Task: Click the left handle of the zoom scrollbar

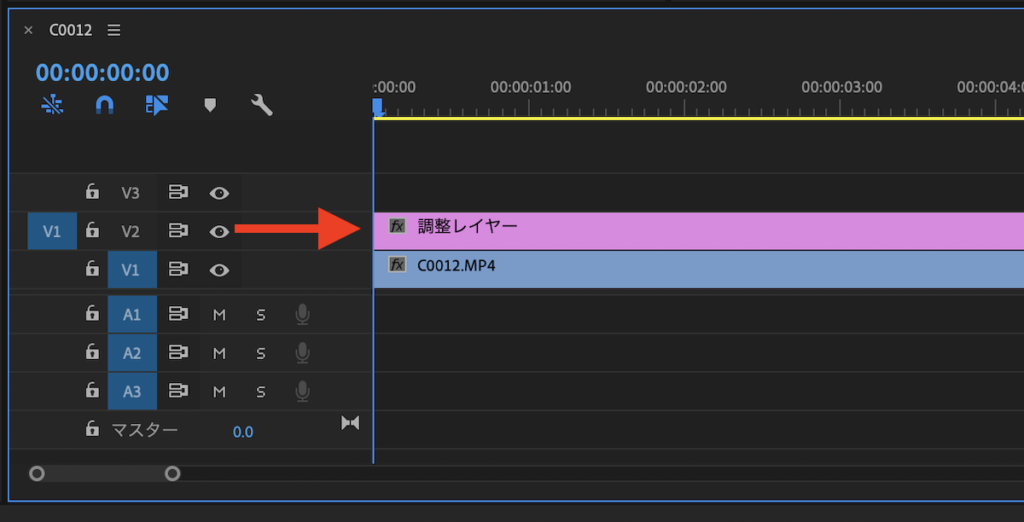Action: coord(37,473)
